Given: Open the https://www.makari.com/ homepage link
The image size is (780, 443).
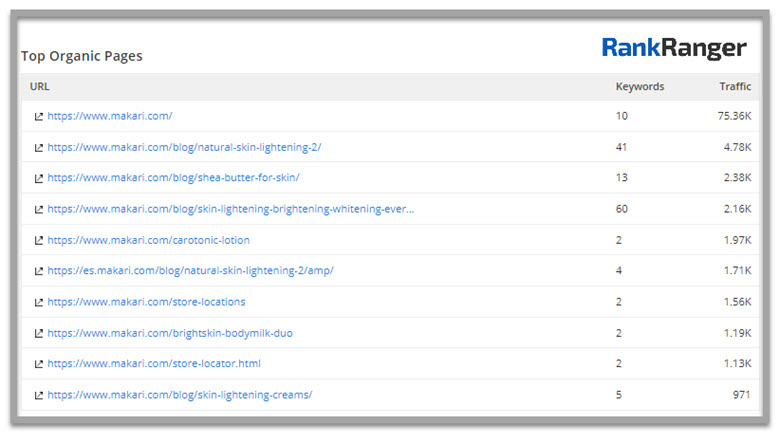Looking at the screenshot, I should point(110,116).
